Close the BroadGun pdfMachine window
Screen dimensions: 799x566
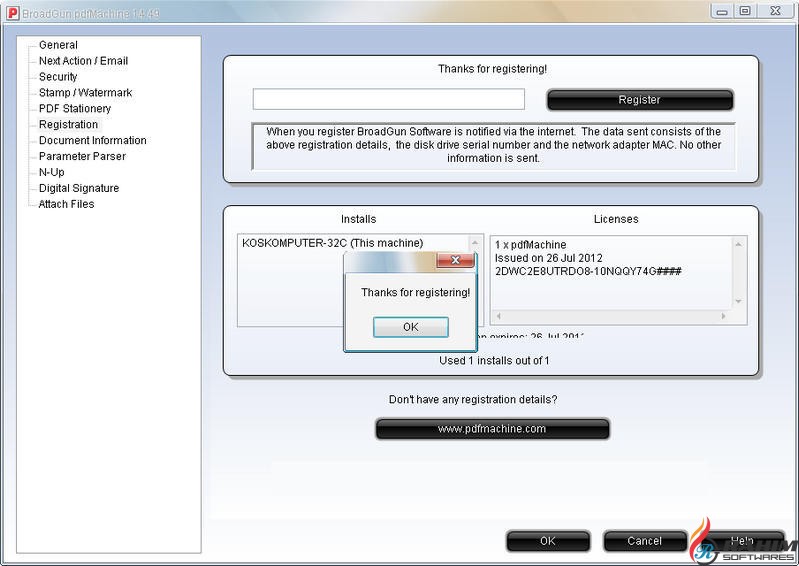(776, 11)
